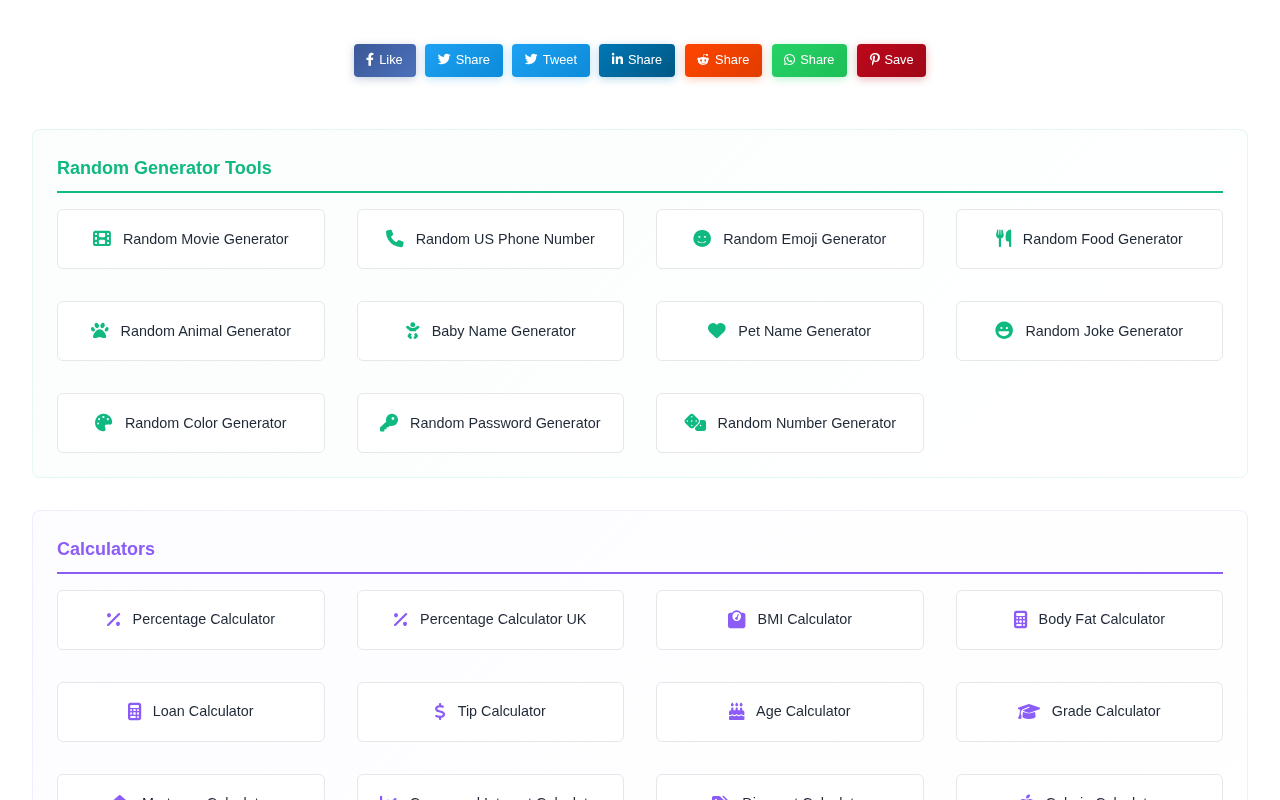Screen dimensions: 1280x800
Task: Share via the green WhatsApp button
Action: click(x=809, y=60)
